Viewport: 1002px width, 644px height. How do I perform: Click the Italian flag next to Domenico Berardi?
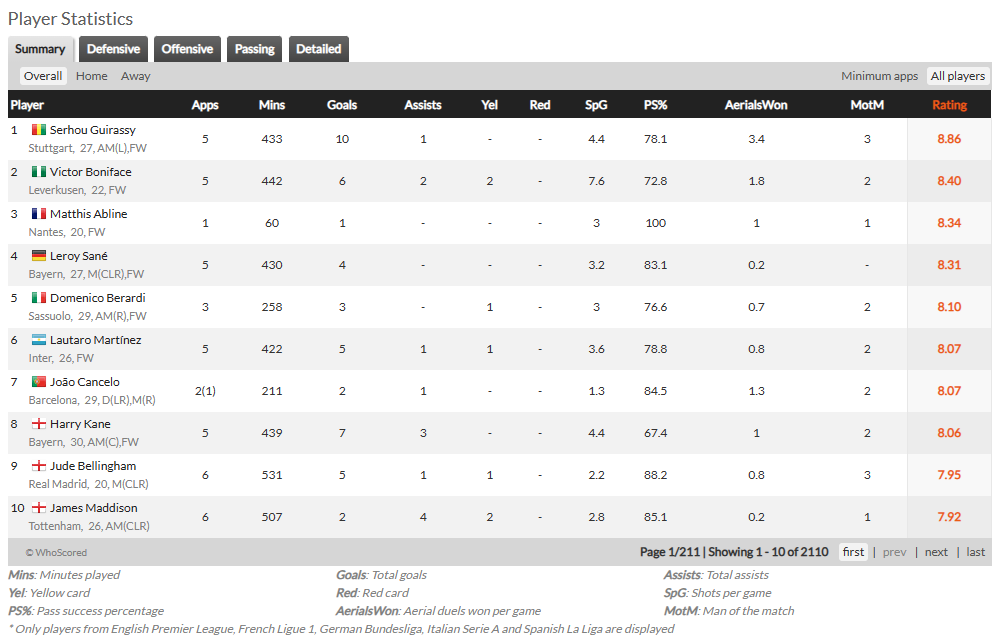click(x=39, y=298)
